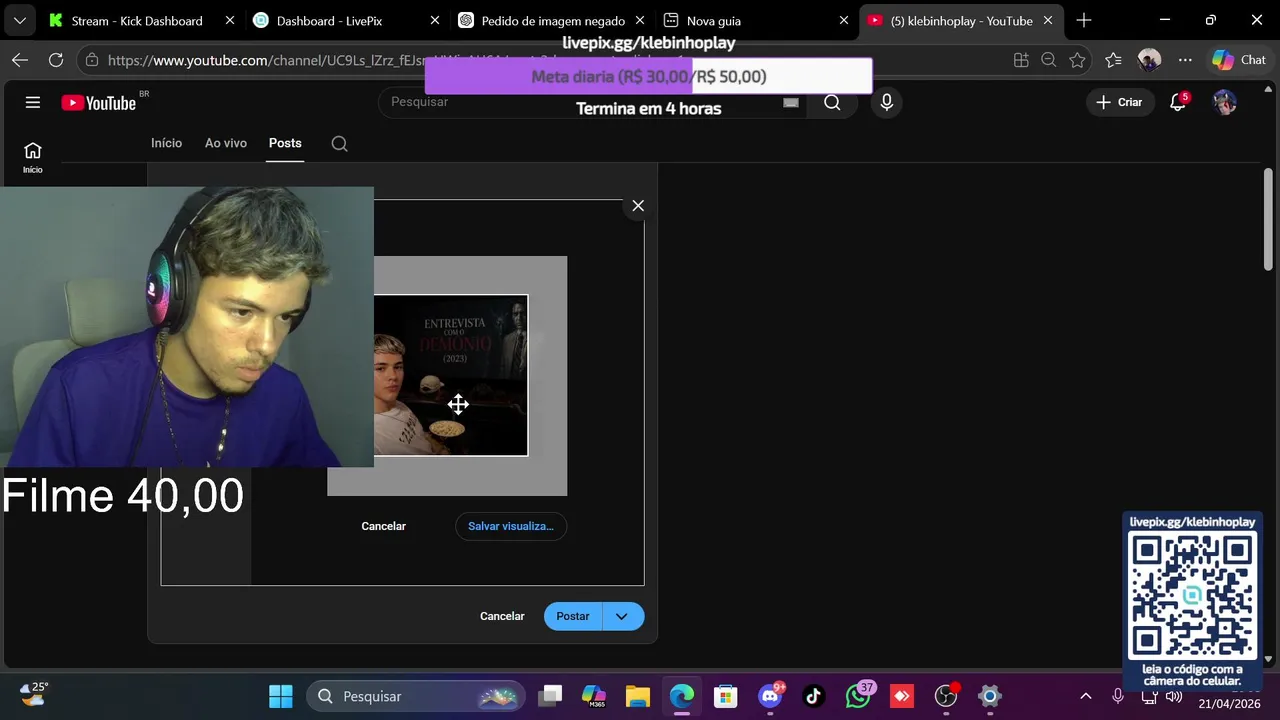
Task: Open Copilot Chat in Edge
Action: tap(1239, 60)
